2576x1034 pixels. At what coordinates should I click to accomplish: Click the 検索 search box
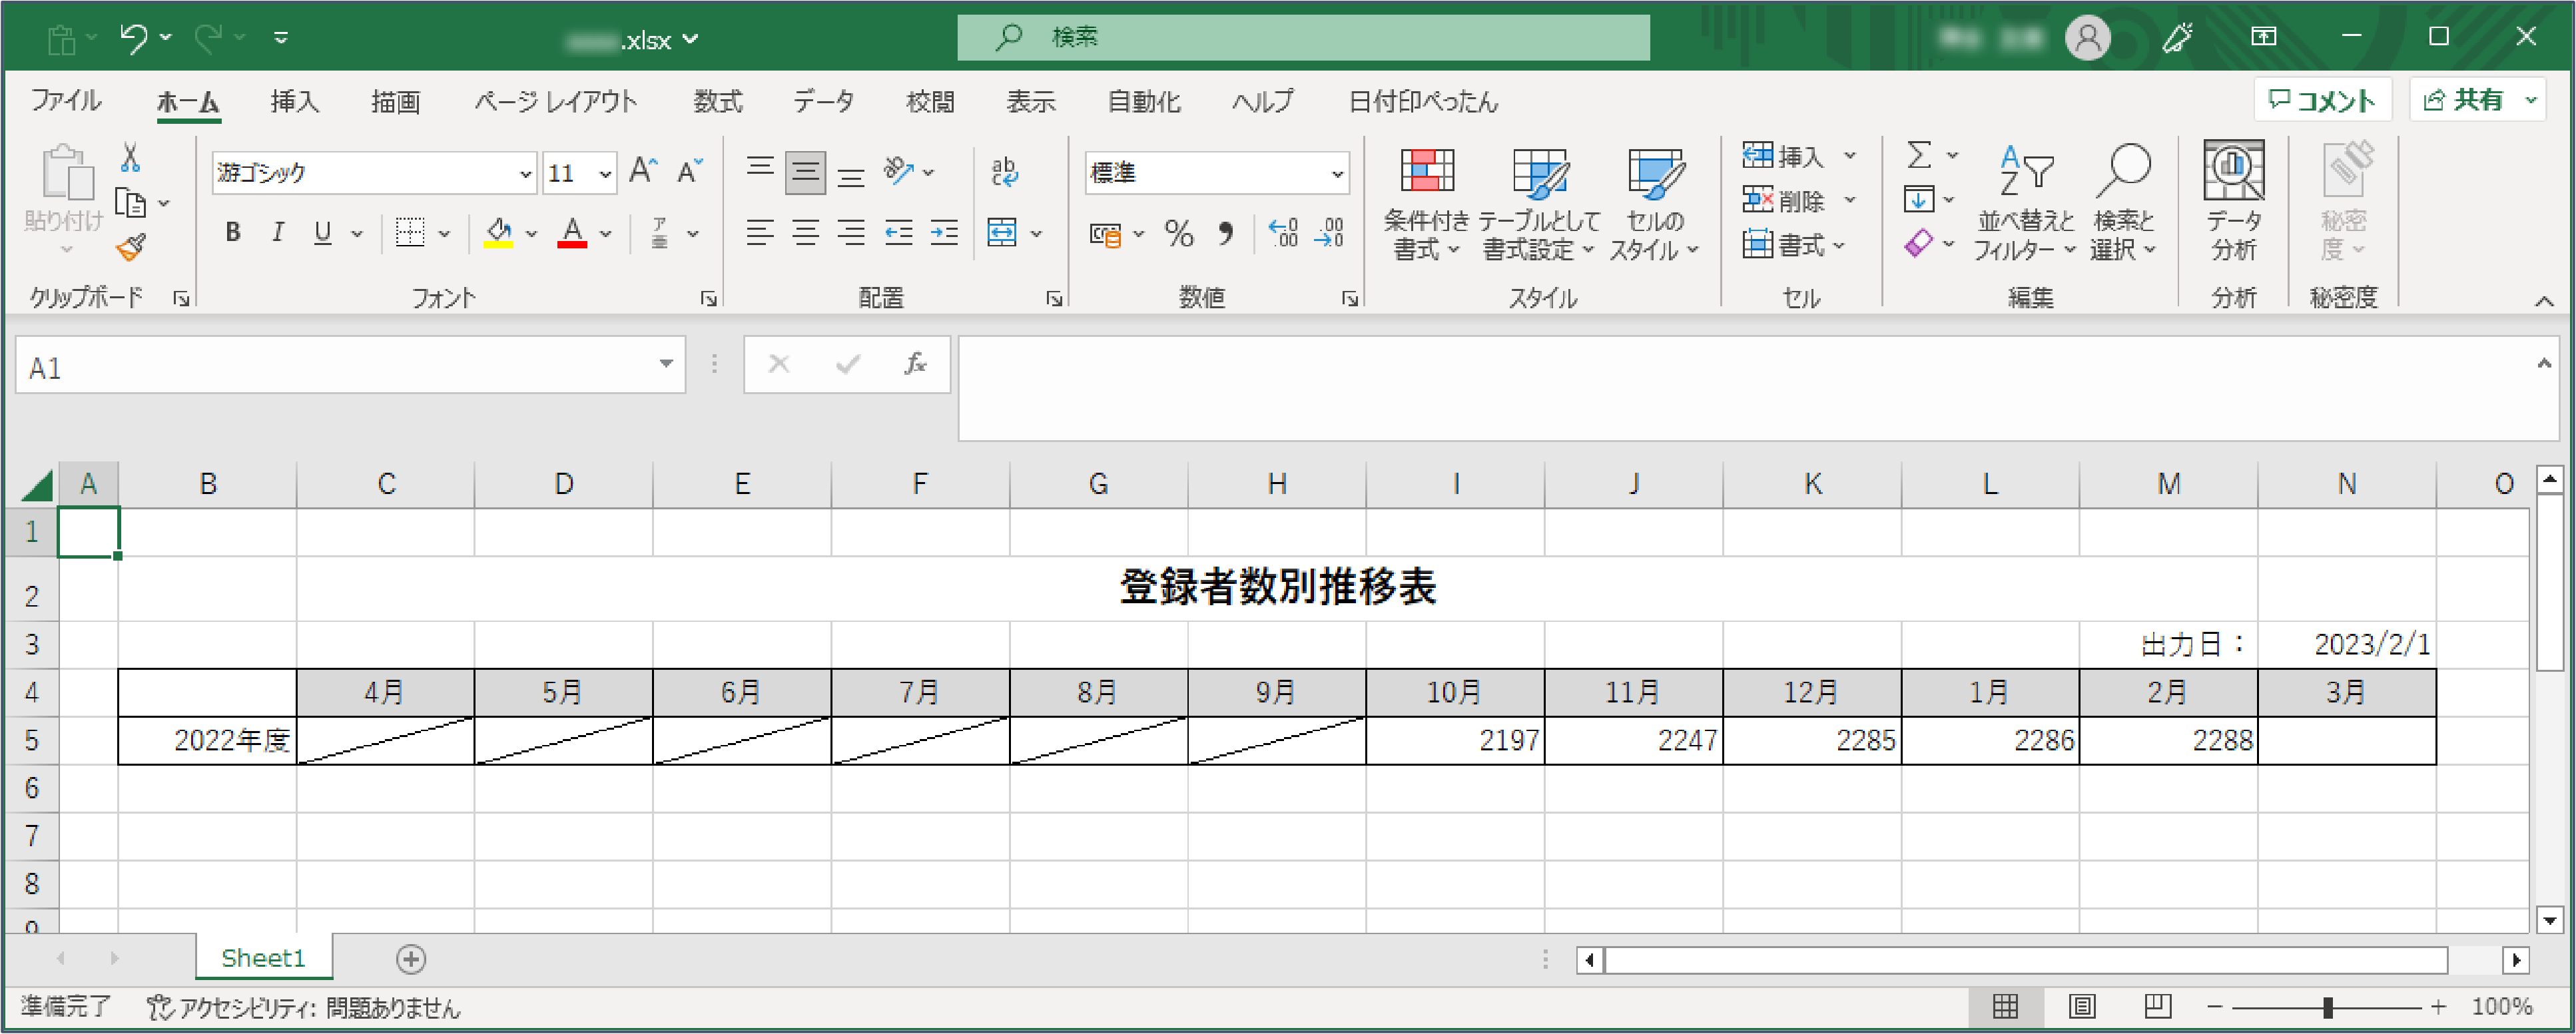(x=1303, y=38)
